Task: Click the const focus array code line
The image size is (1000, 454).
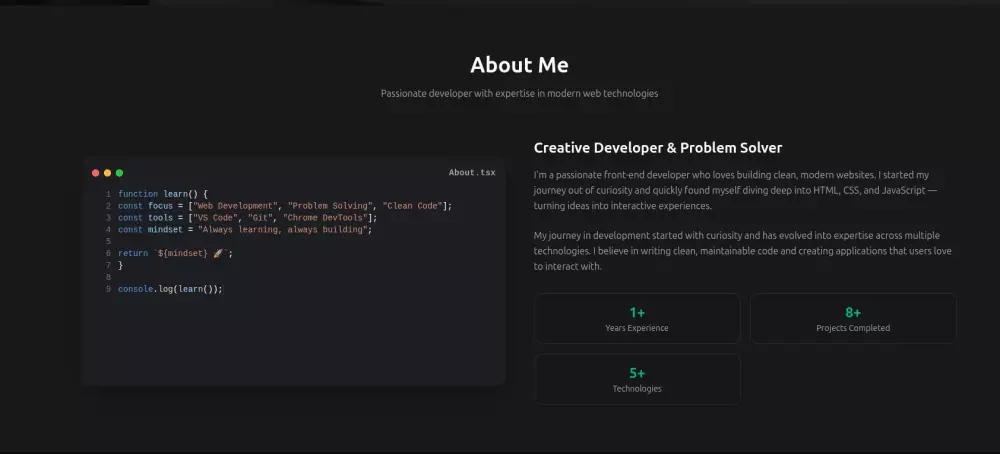Action: [x=285, y=205]
